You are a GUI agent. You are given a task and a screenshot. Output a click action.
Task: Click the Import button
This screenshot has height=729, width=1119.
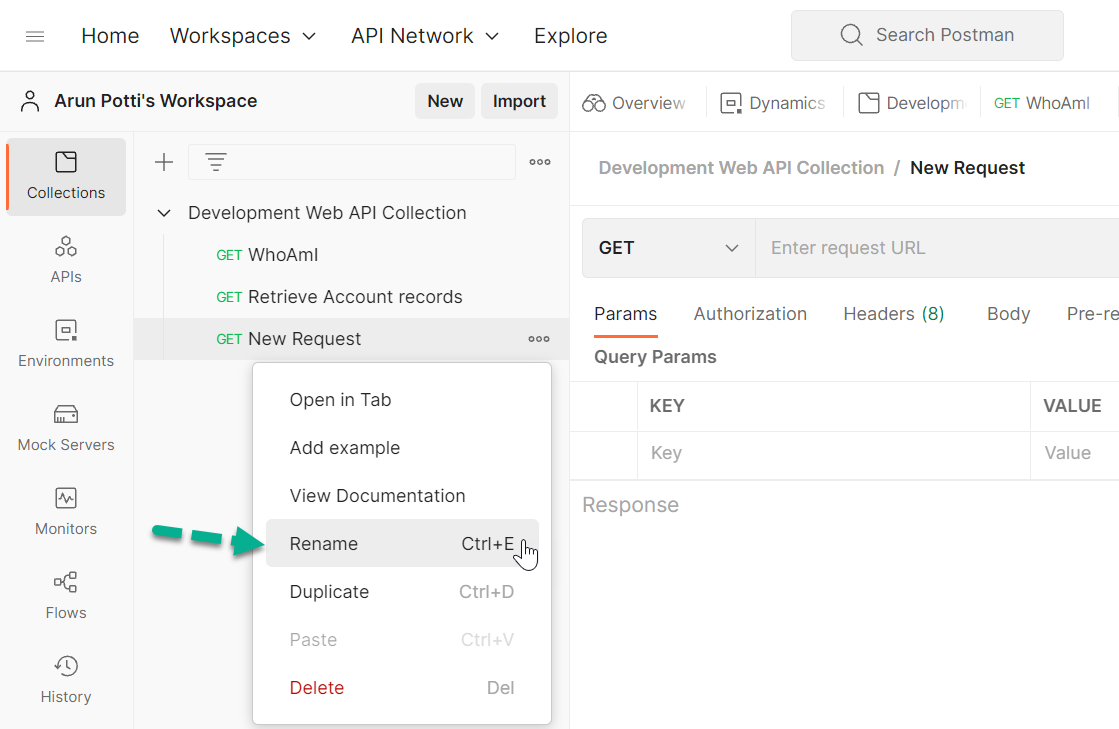(519, 101)
